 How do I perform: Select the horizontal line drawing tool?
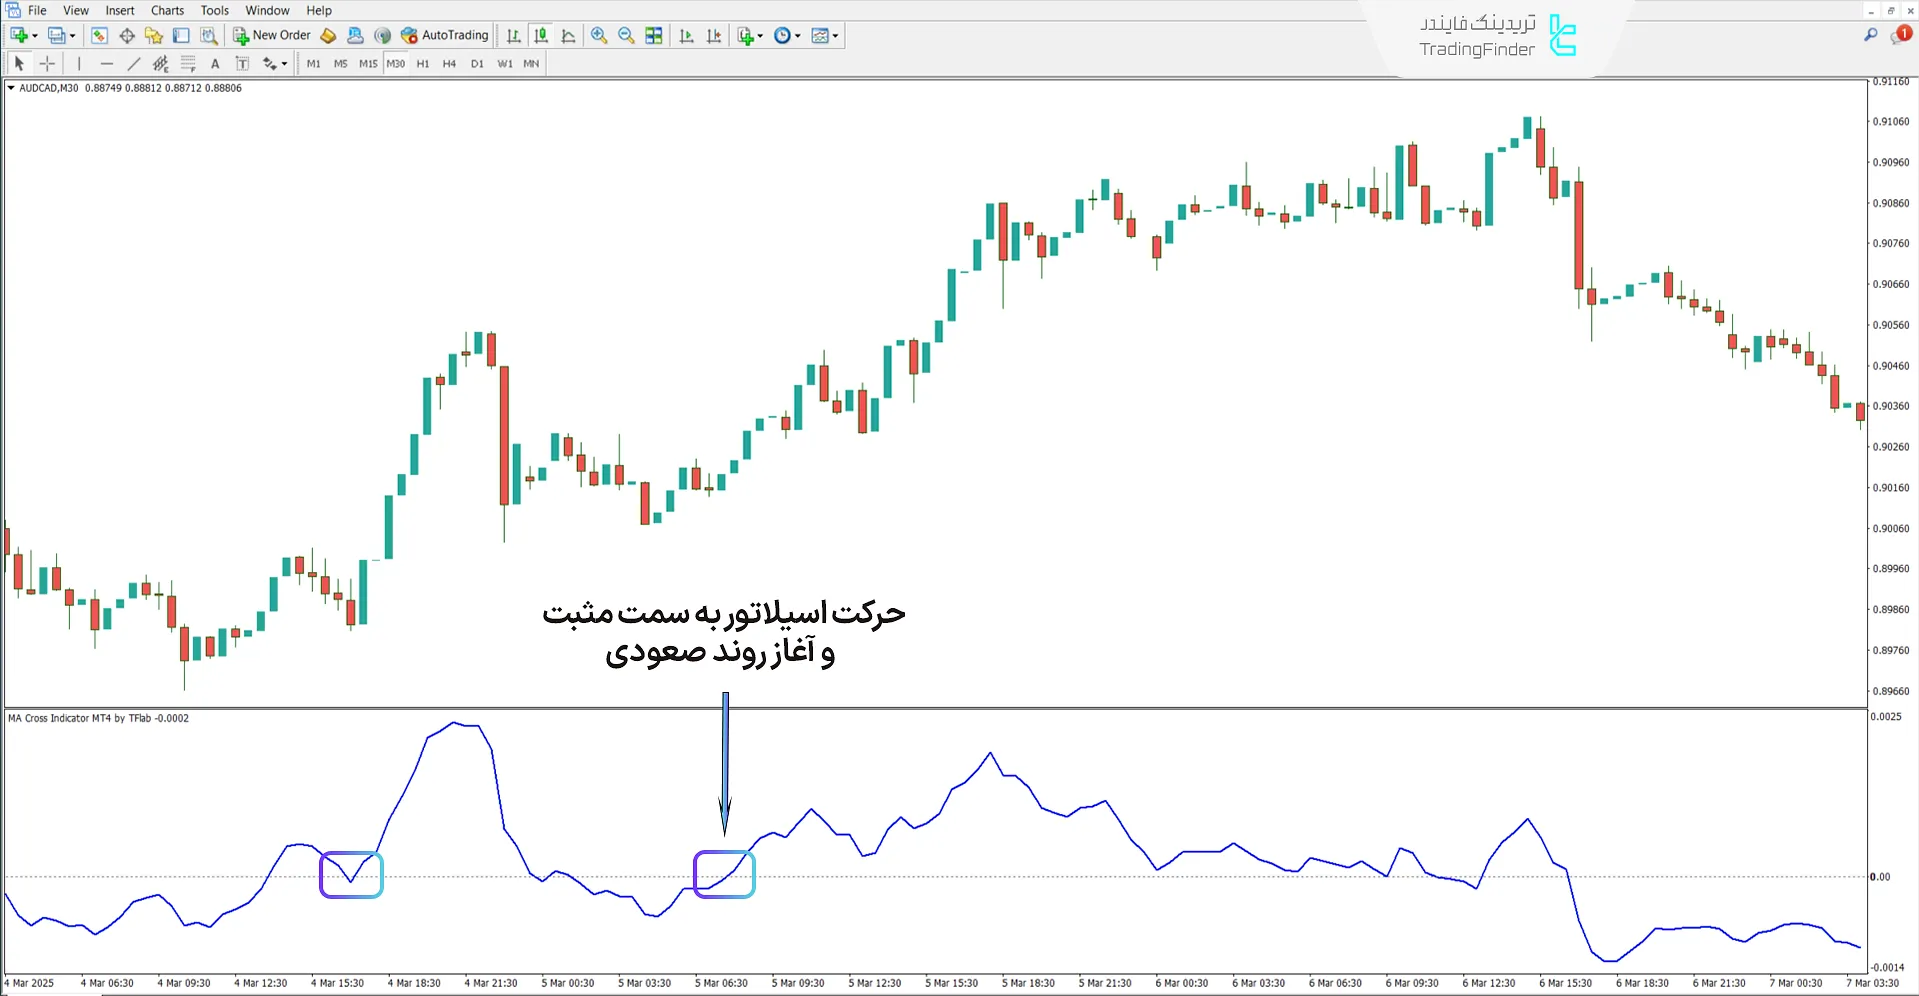(106, 64)
